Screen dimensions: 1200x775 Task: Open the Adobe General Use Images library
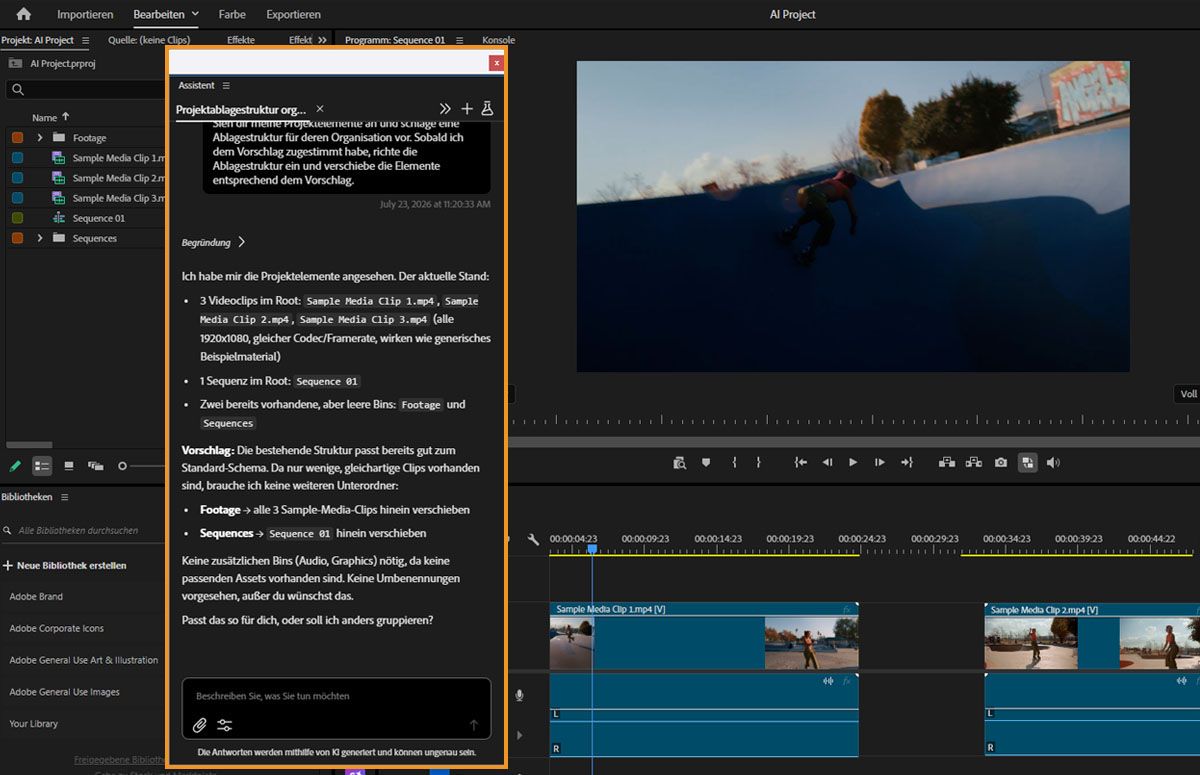click(64, 692)
